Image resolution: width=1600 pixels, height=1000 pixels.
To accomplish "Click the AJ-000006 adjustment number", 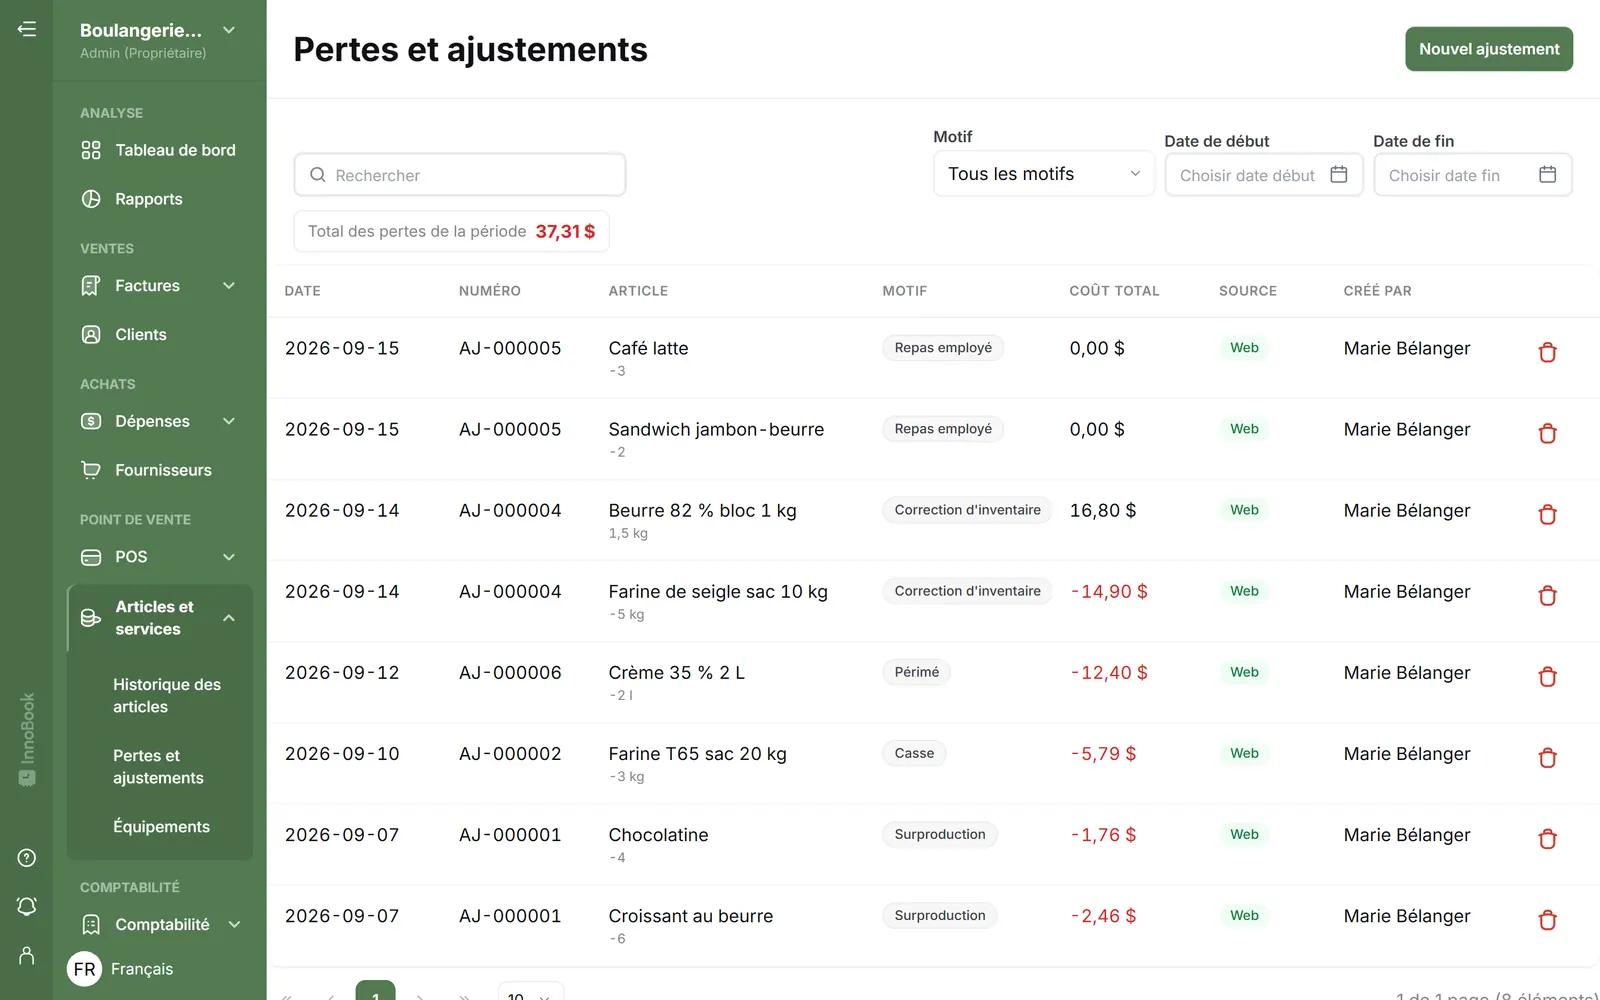I will pyautogui.click(x=510, y=673).
